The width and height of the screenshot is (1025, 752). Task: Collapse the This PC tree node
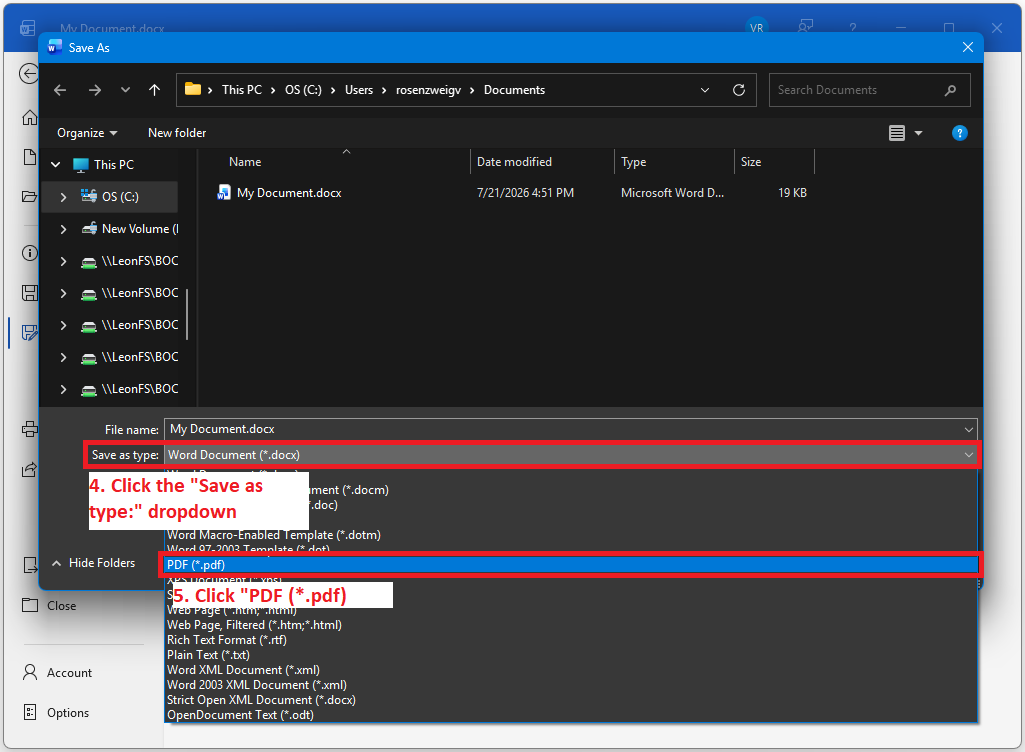56,165
